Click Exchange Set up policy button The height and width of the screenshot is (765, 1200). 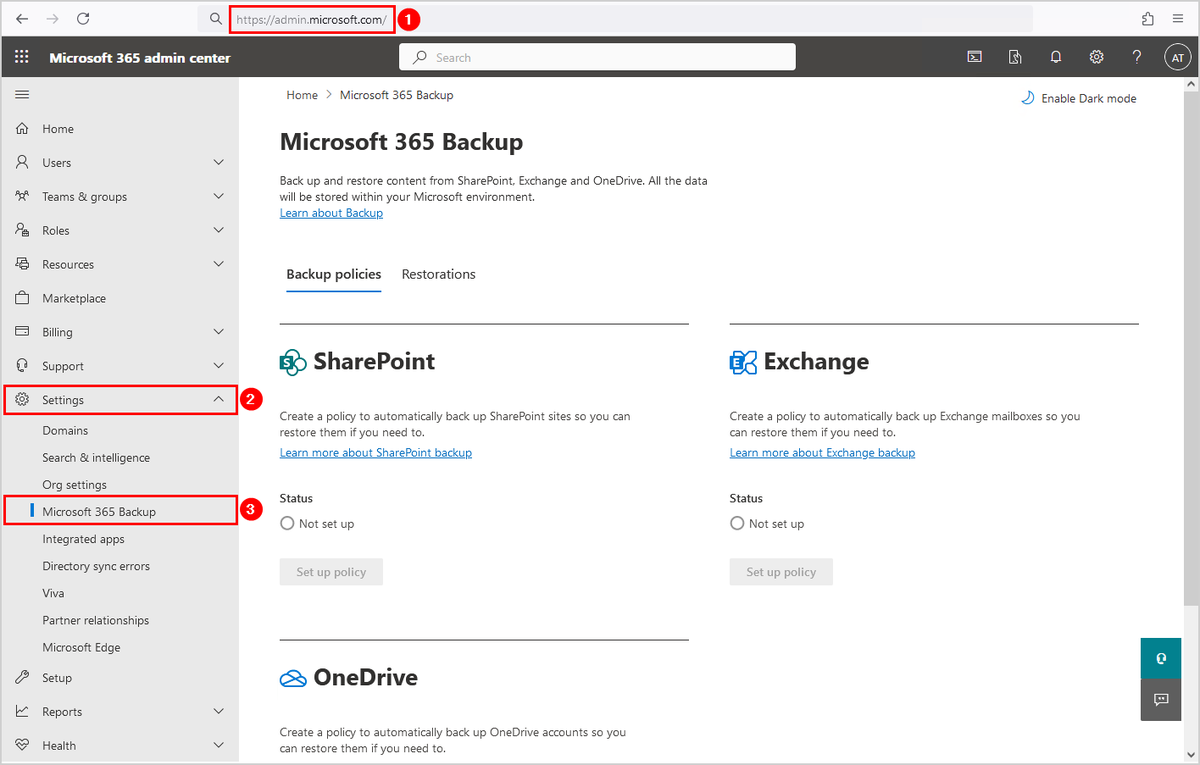tap(781, 572)
